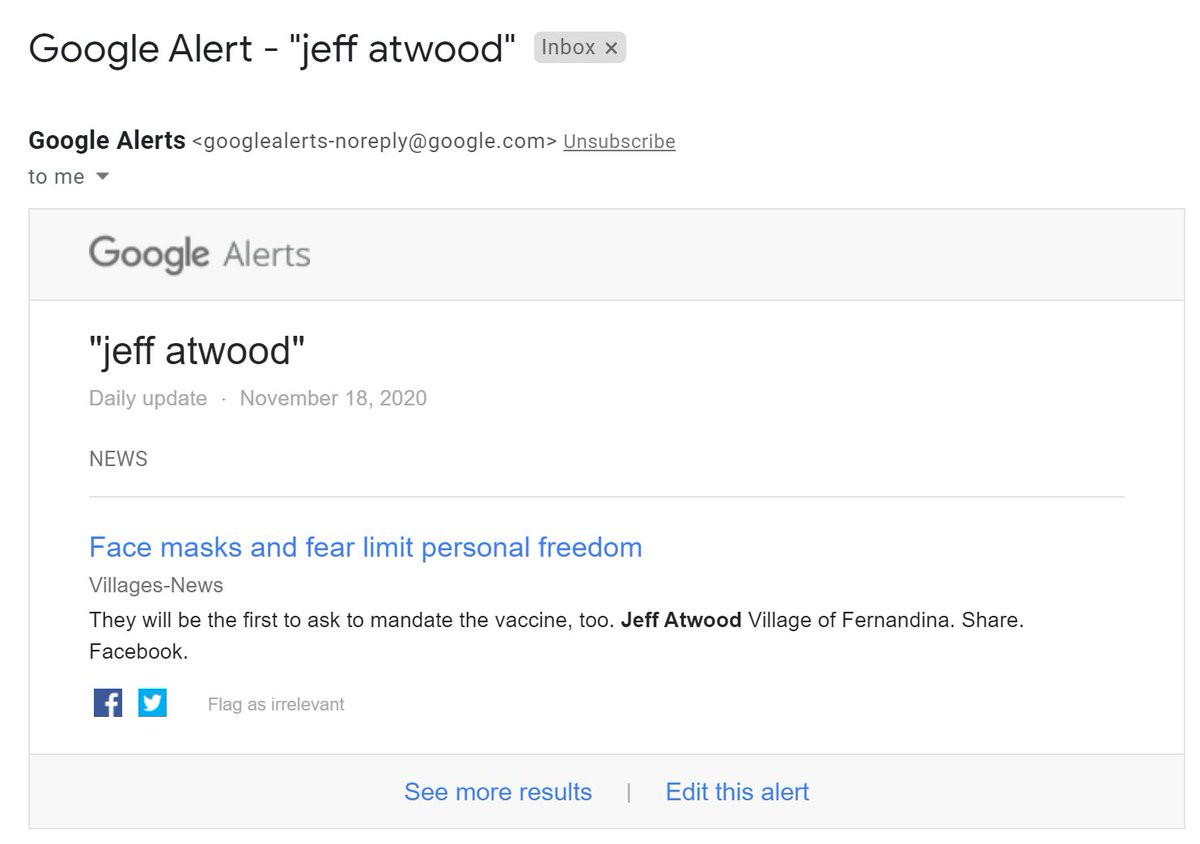Click See more results
Image resolution: width=1200 pixels, height=844 pixels.
(x=498, y=792)
